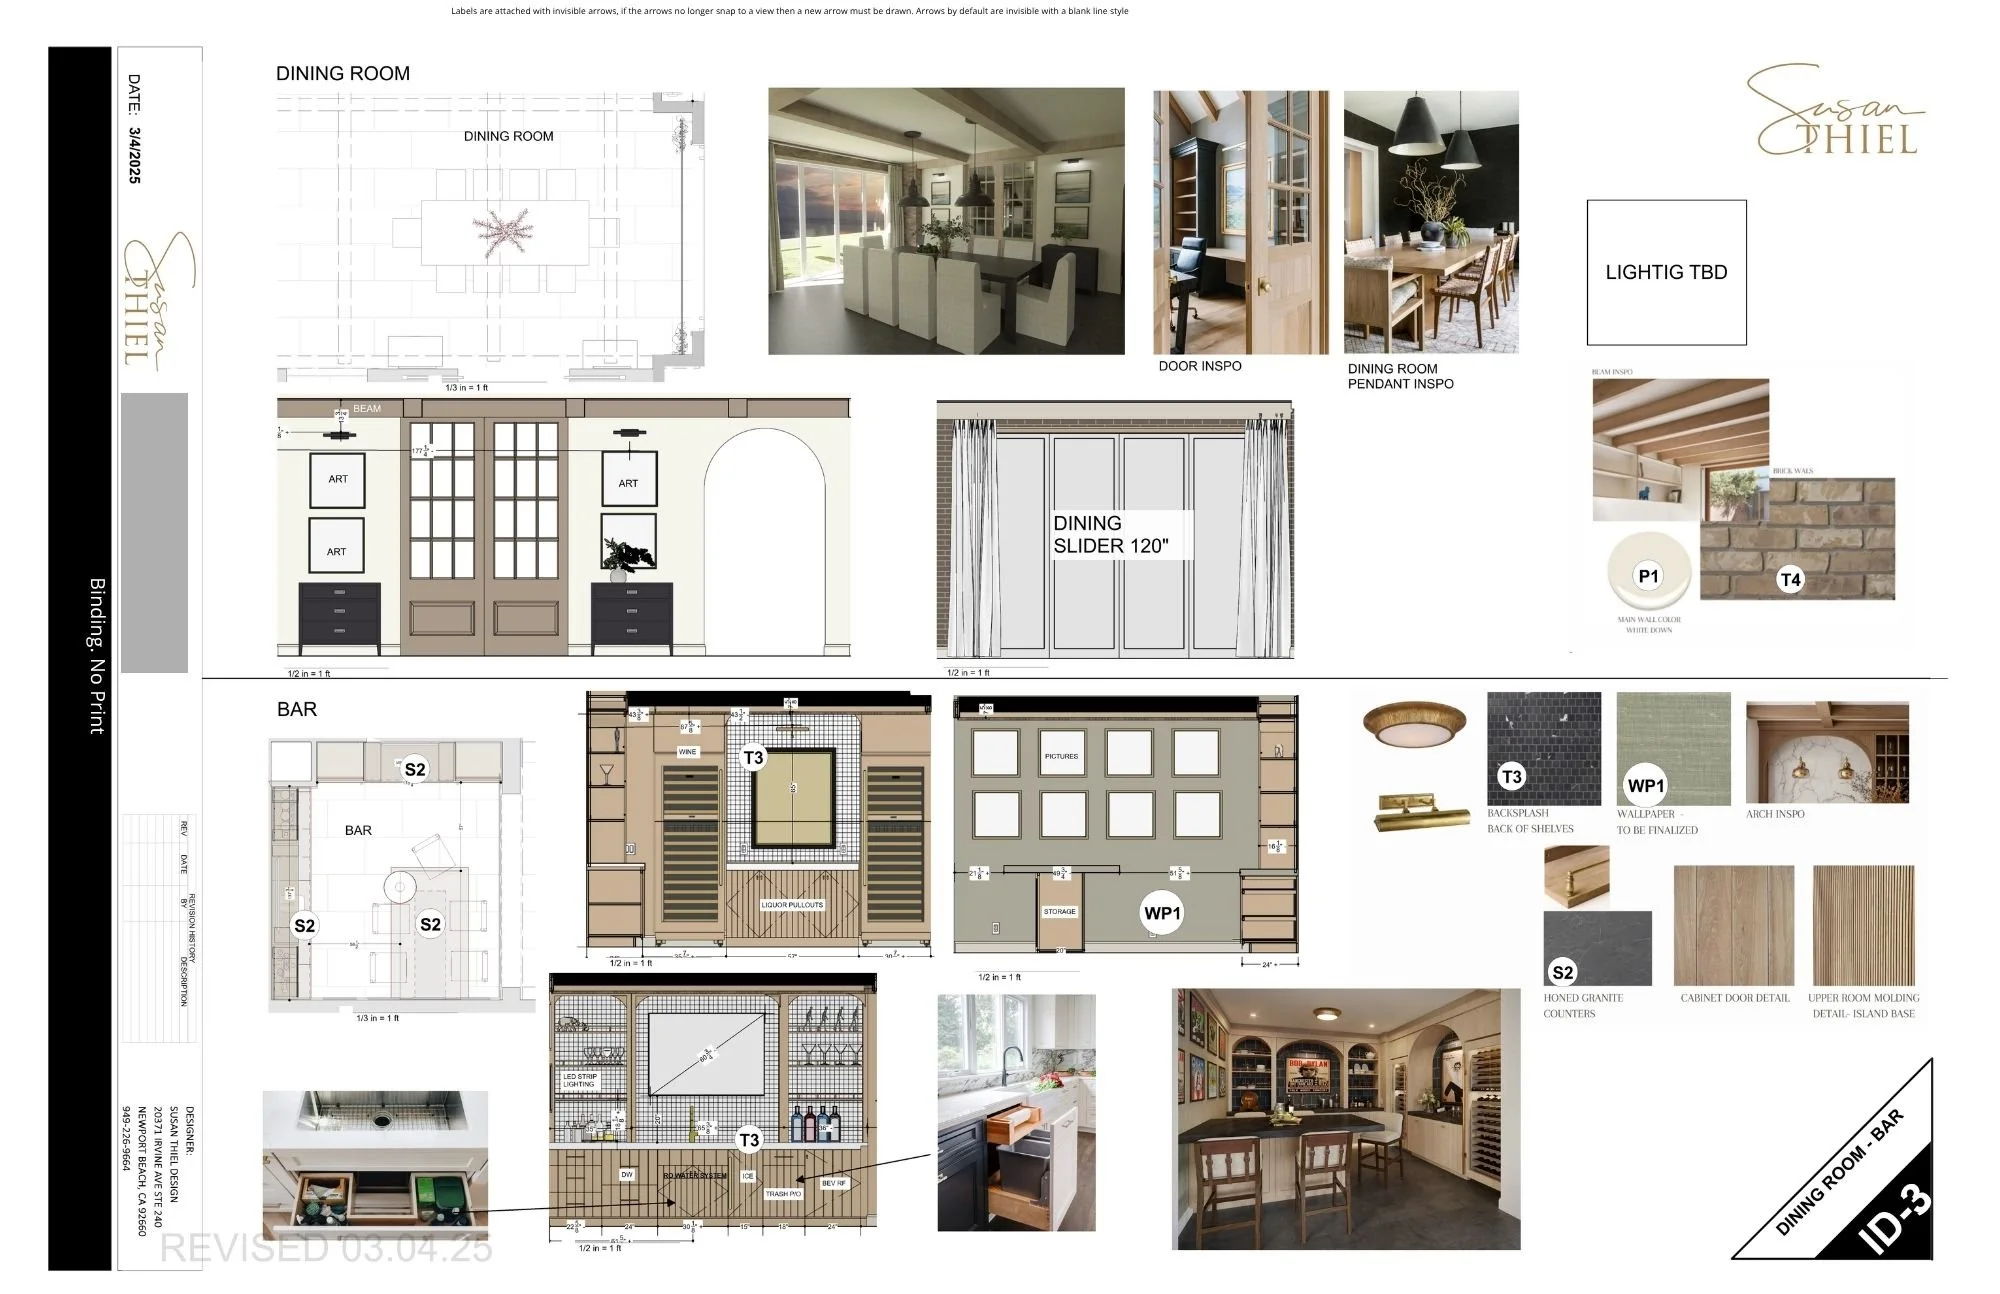Click the BEV RF label

833,1183
